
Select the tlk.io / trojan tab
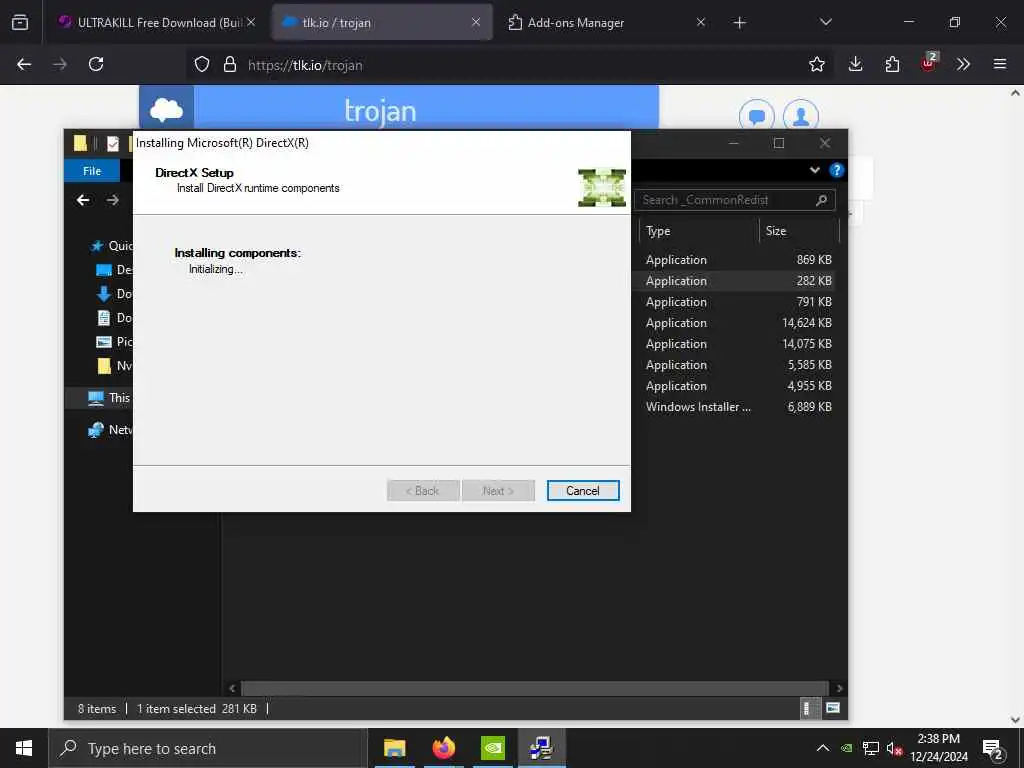coord(382,22)
